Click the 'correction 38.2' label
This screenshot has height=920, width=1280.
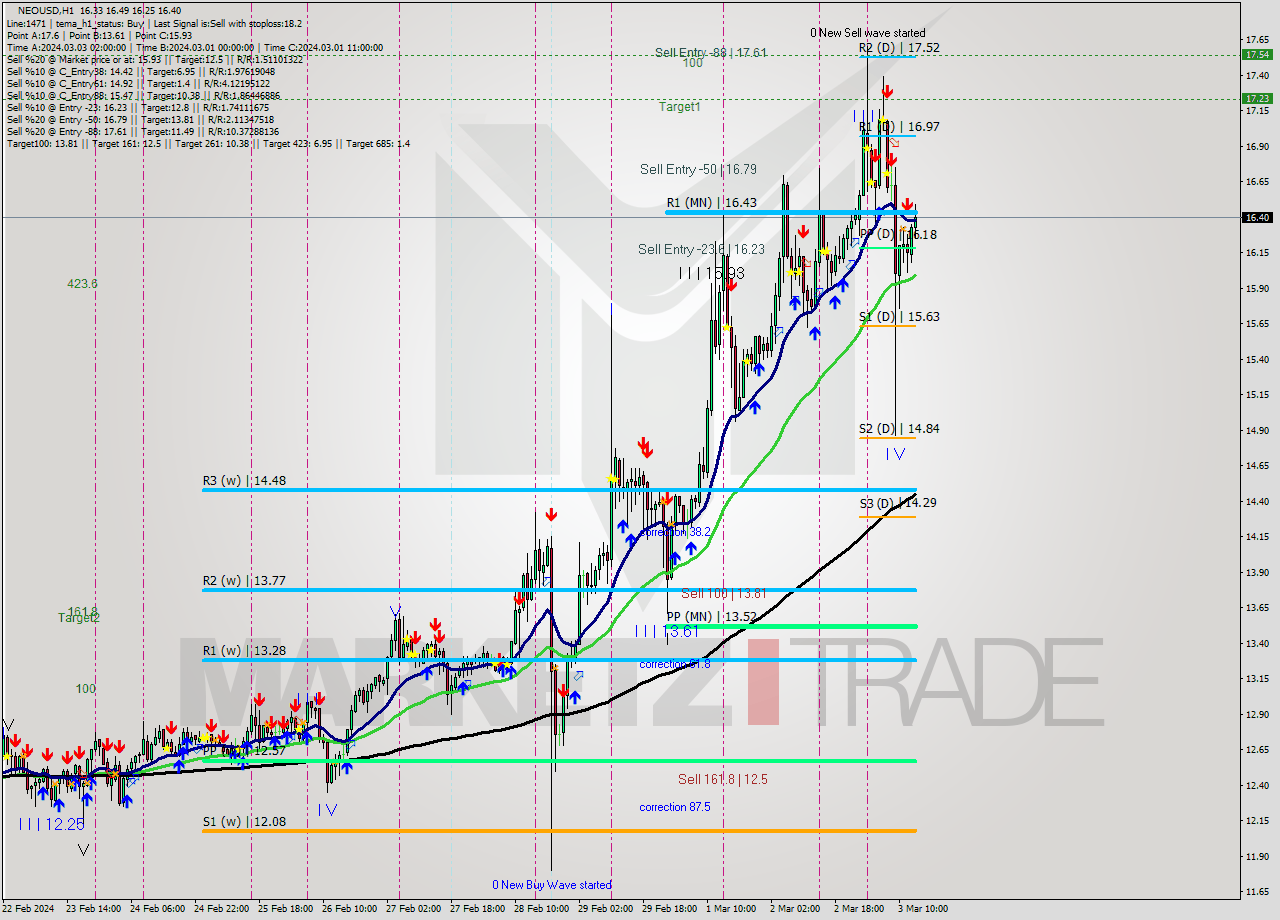tap(675, 532)
